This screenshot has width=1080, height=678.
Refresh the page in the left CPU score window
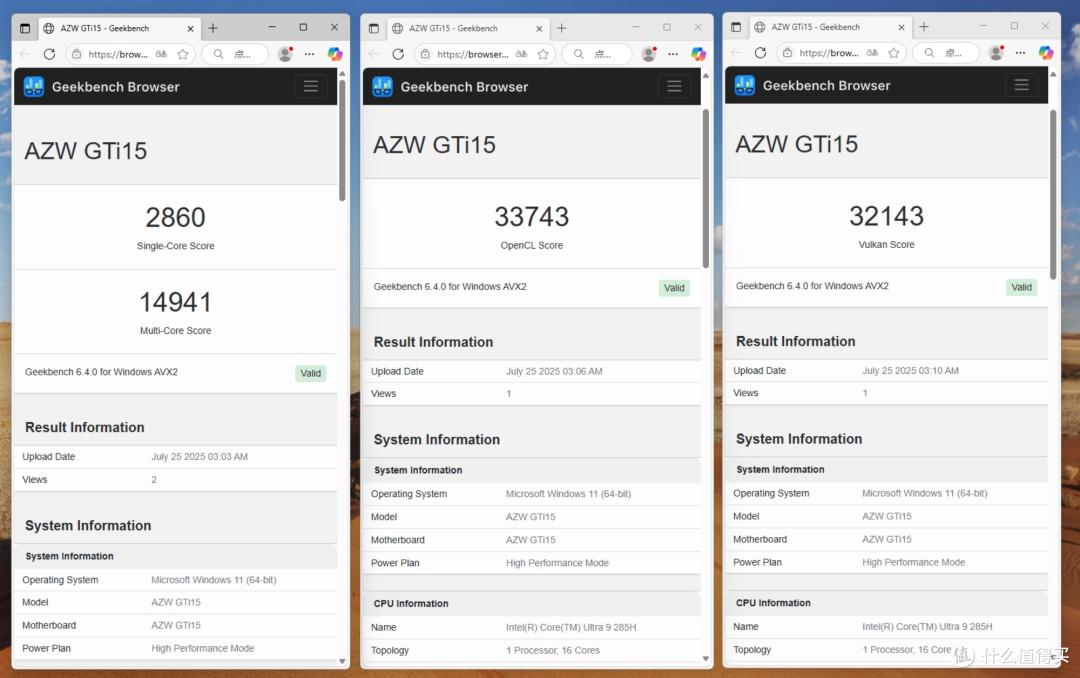(x=49, y=54)
